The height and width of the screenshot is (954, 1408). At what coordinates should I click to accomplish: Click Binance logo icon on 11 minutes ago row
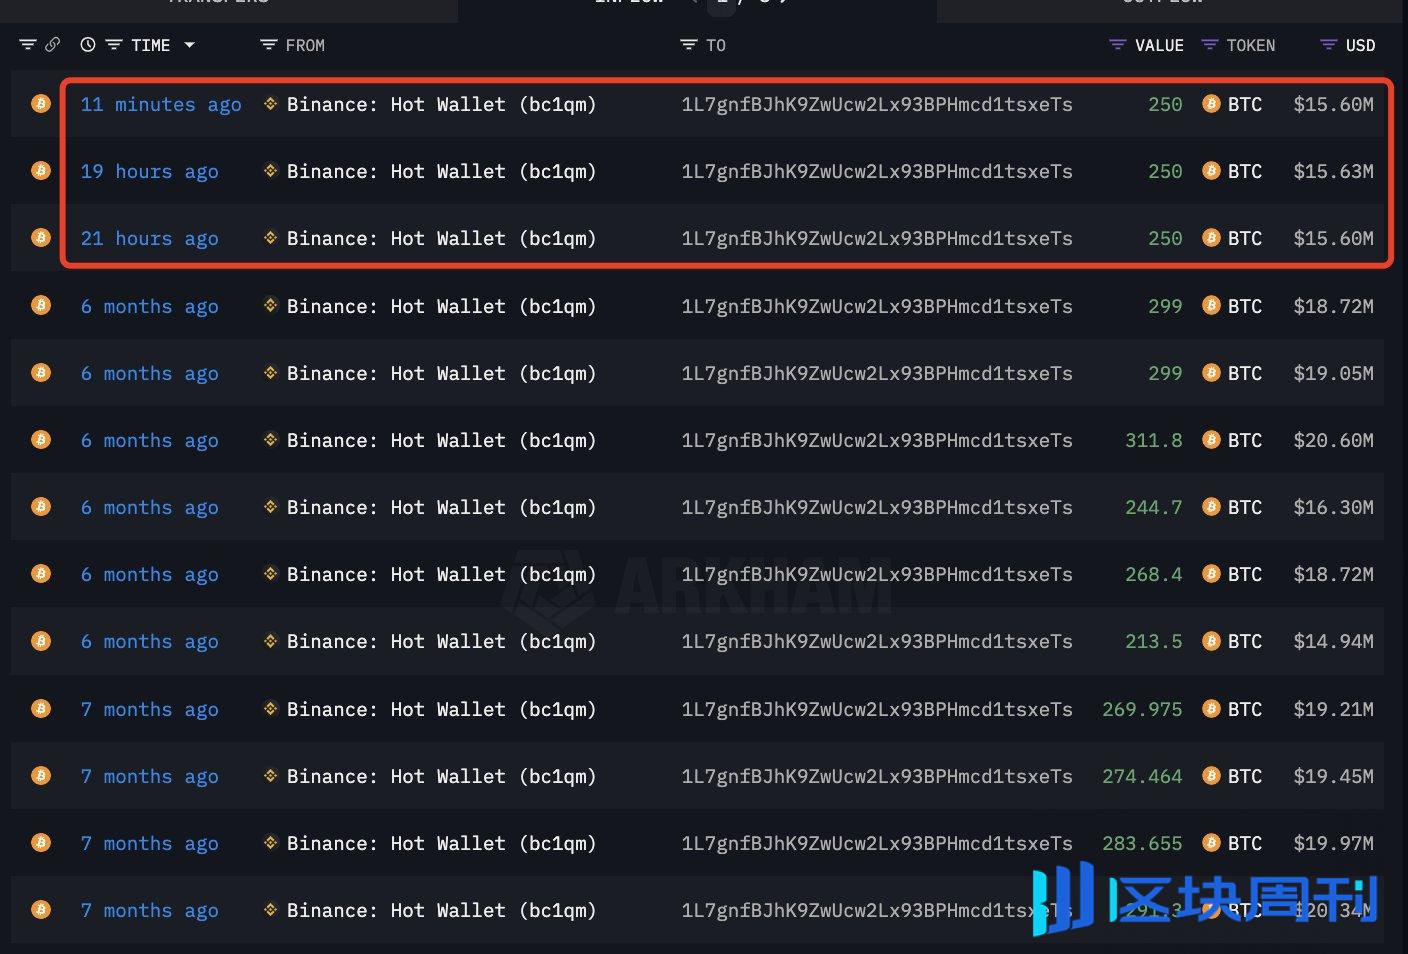point(270,103)
